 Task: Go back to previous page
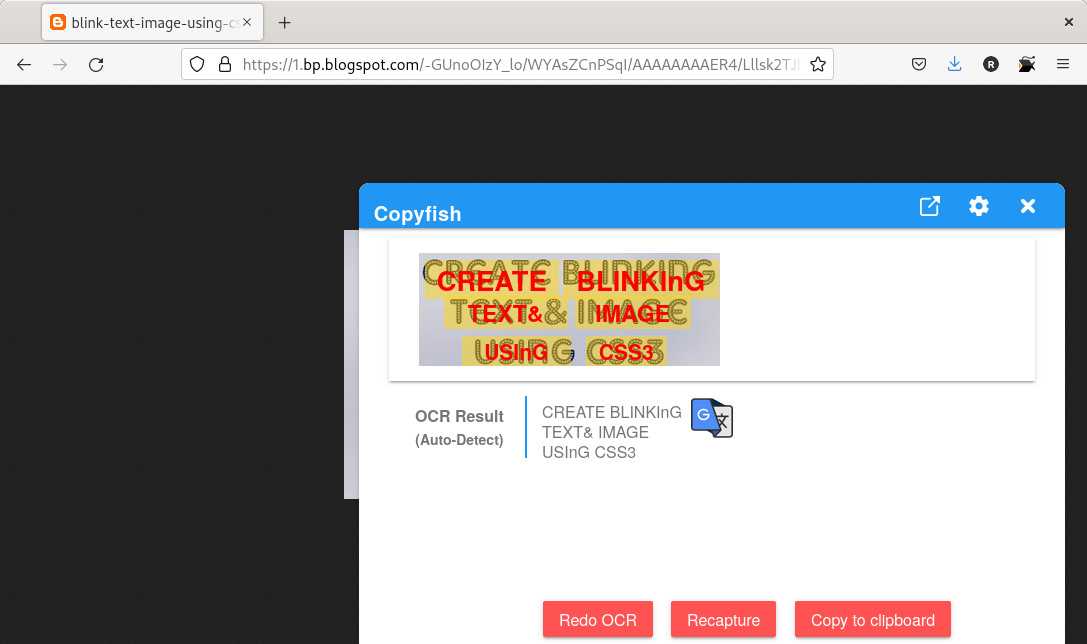[x=24, y=64]
